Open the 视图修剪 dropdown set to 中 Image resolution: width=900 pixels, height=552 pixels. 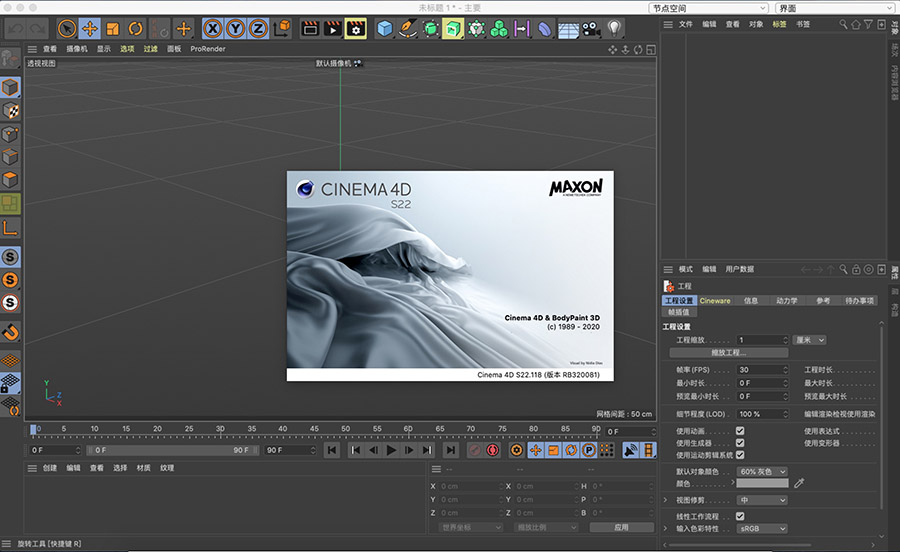(762, 500)
